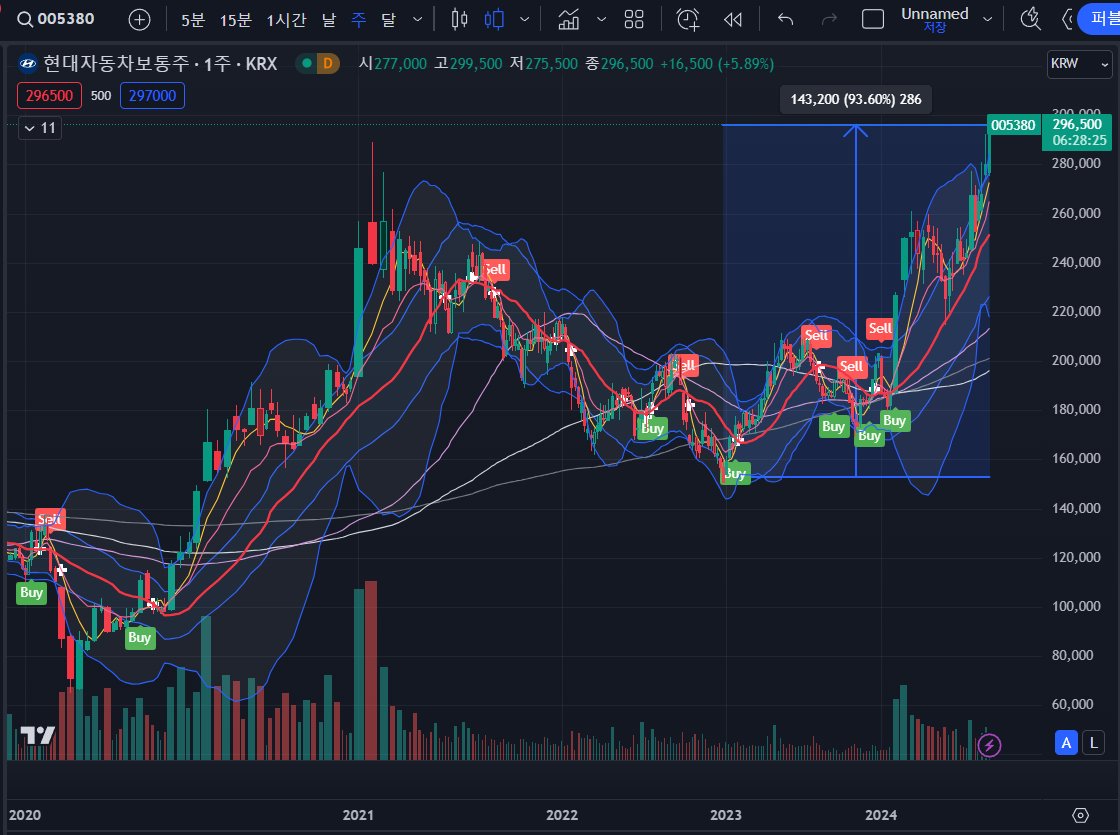Viewport: 1120px width, 835px height.
Task: Click the 2021 time axis label
Action: coord(358,815)
